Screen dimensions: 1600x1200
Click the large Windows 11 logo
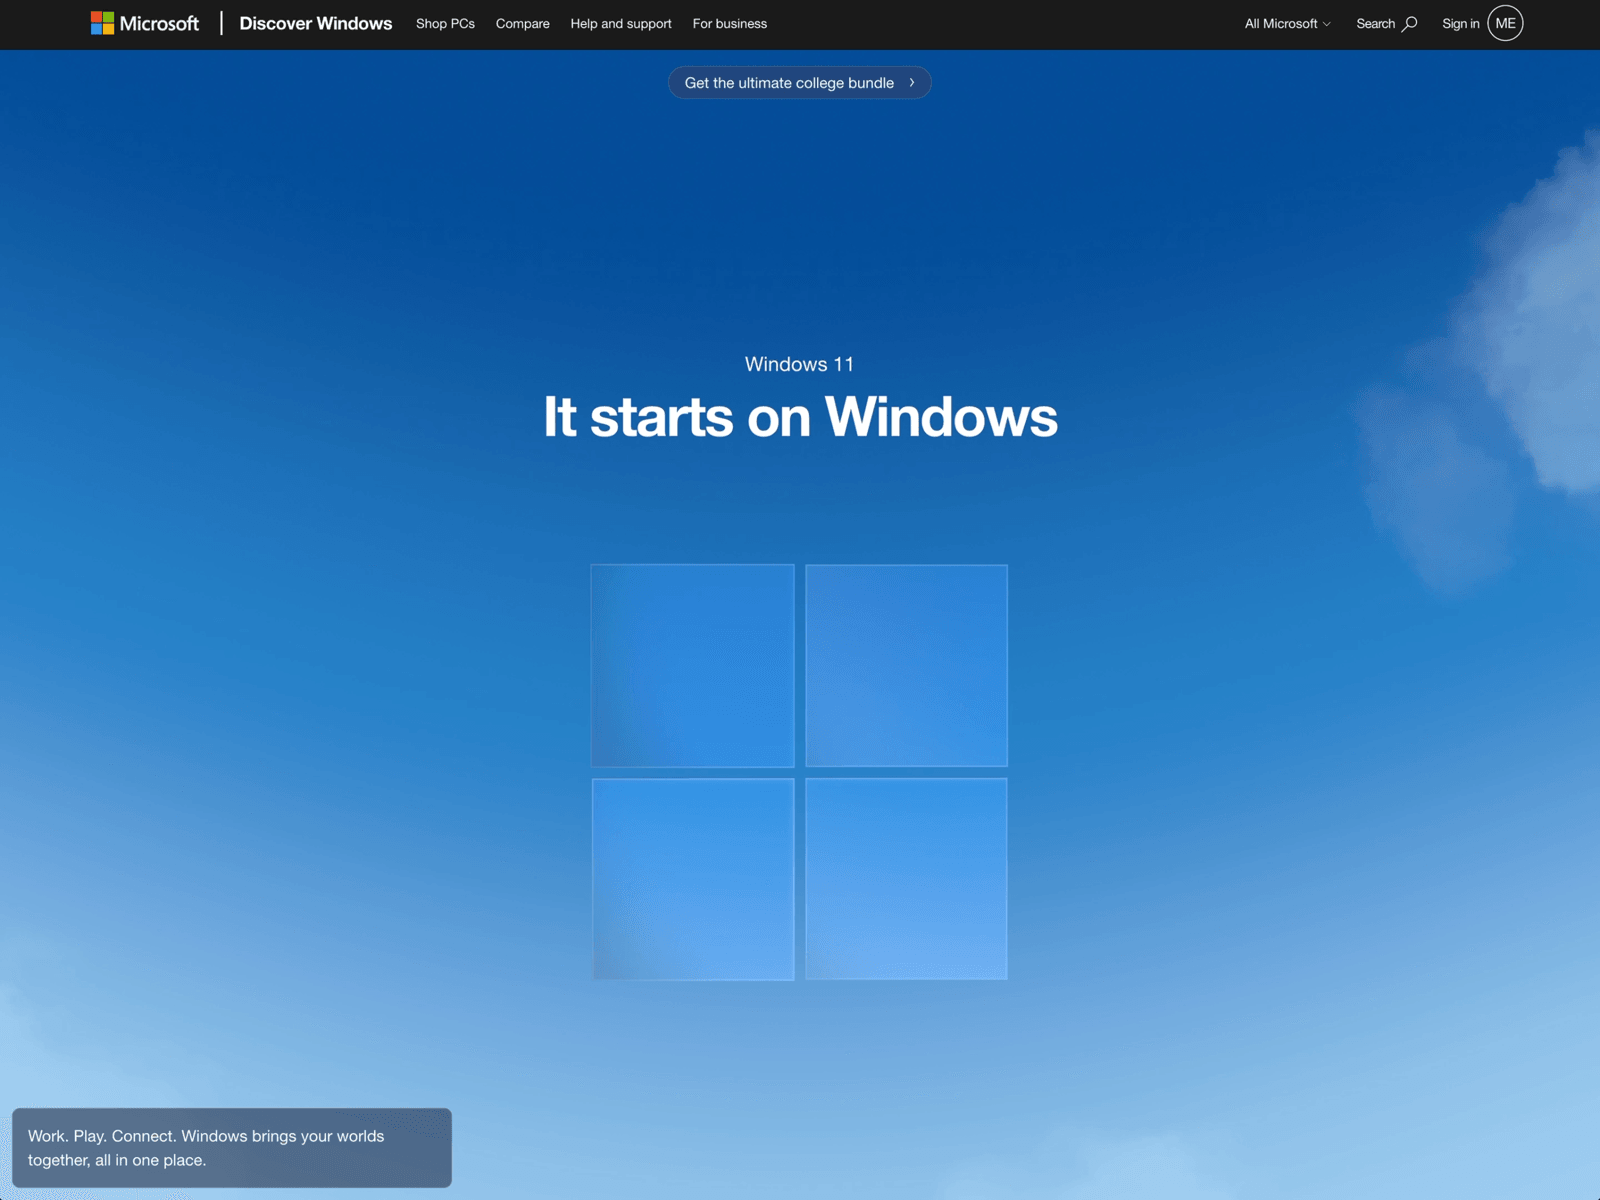click(799, 772)
